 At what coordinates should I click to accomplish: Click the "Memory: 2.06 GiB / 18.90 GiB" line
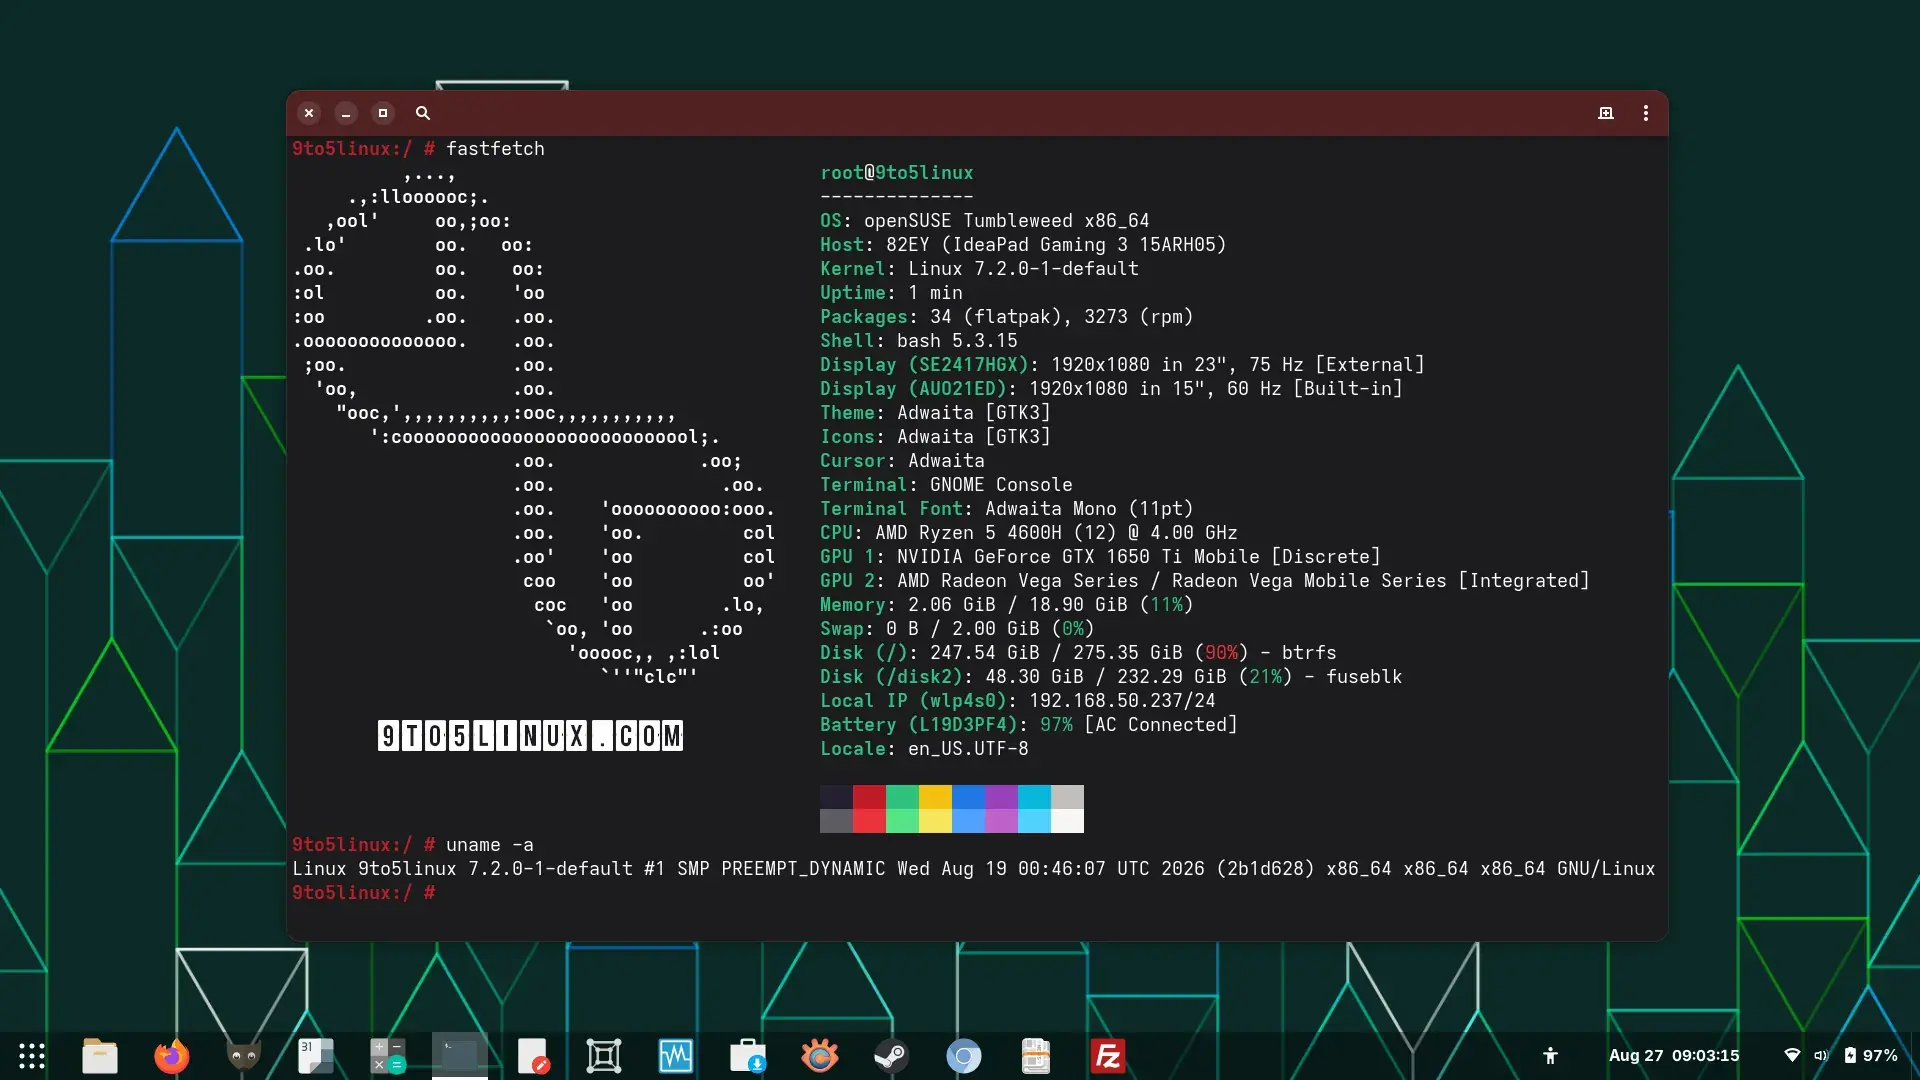click(x=1006, y=605)
